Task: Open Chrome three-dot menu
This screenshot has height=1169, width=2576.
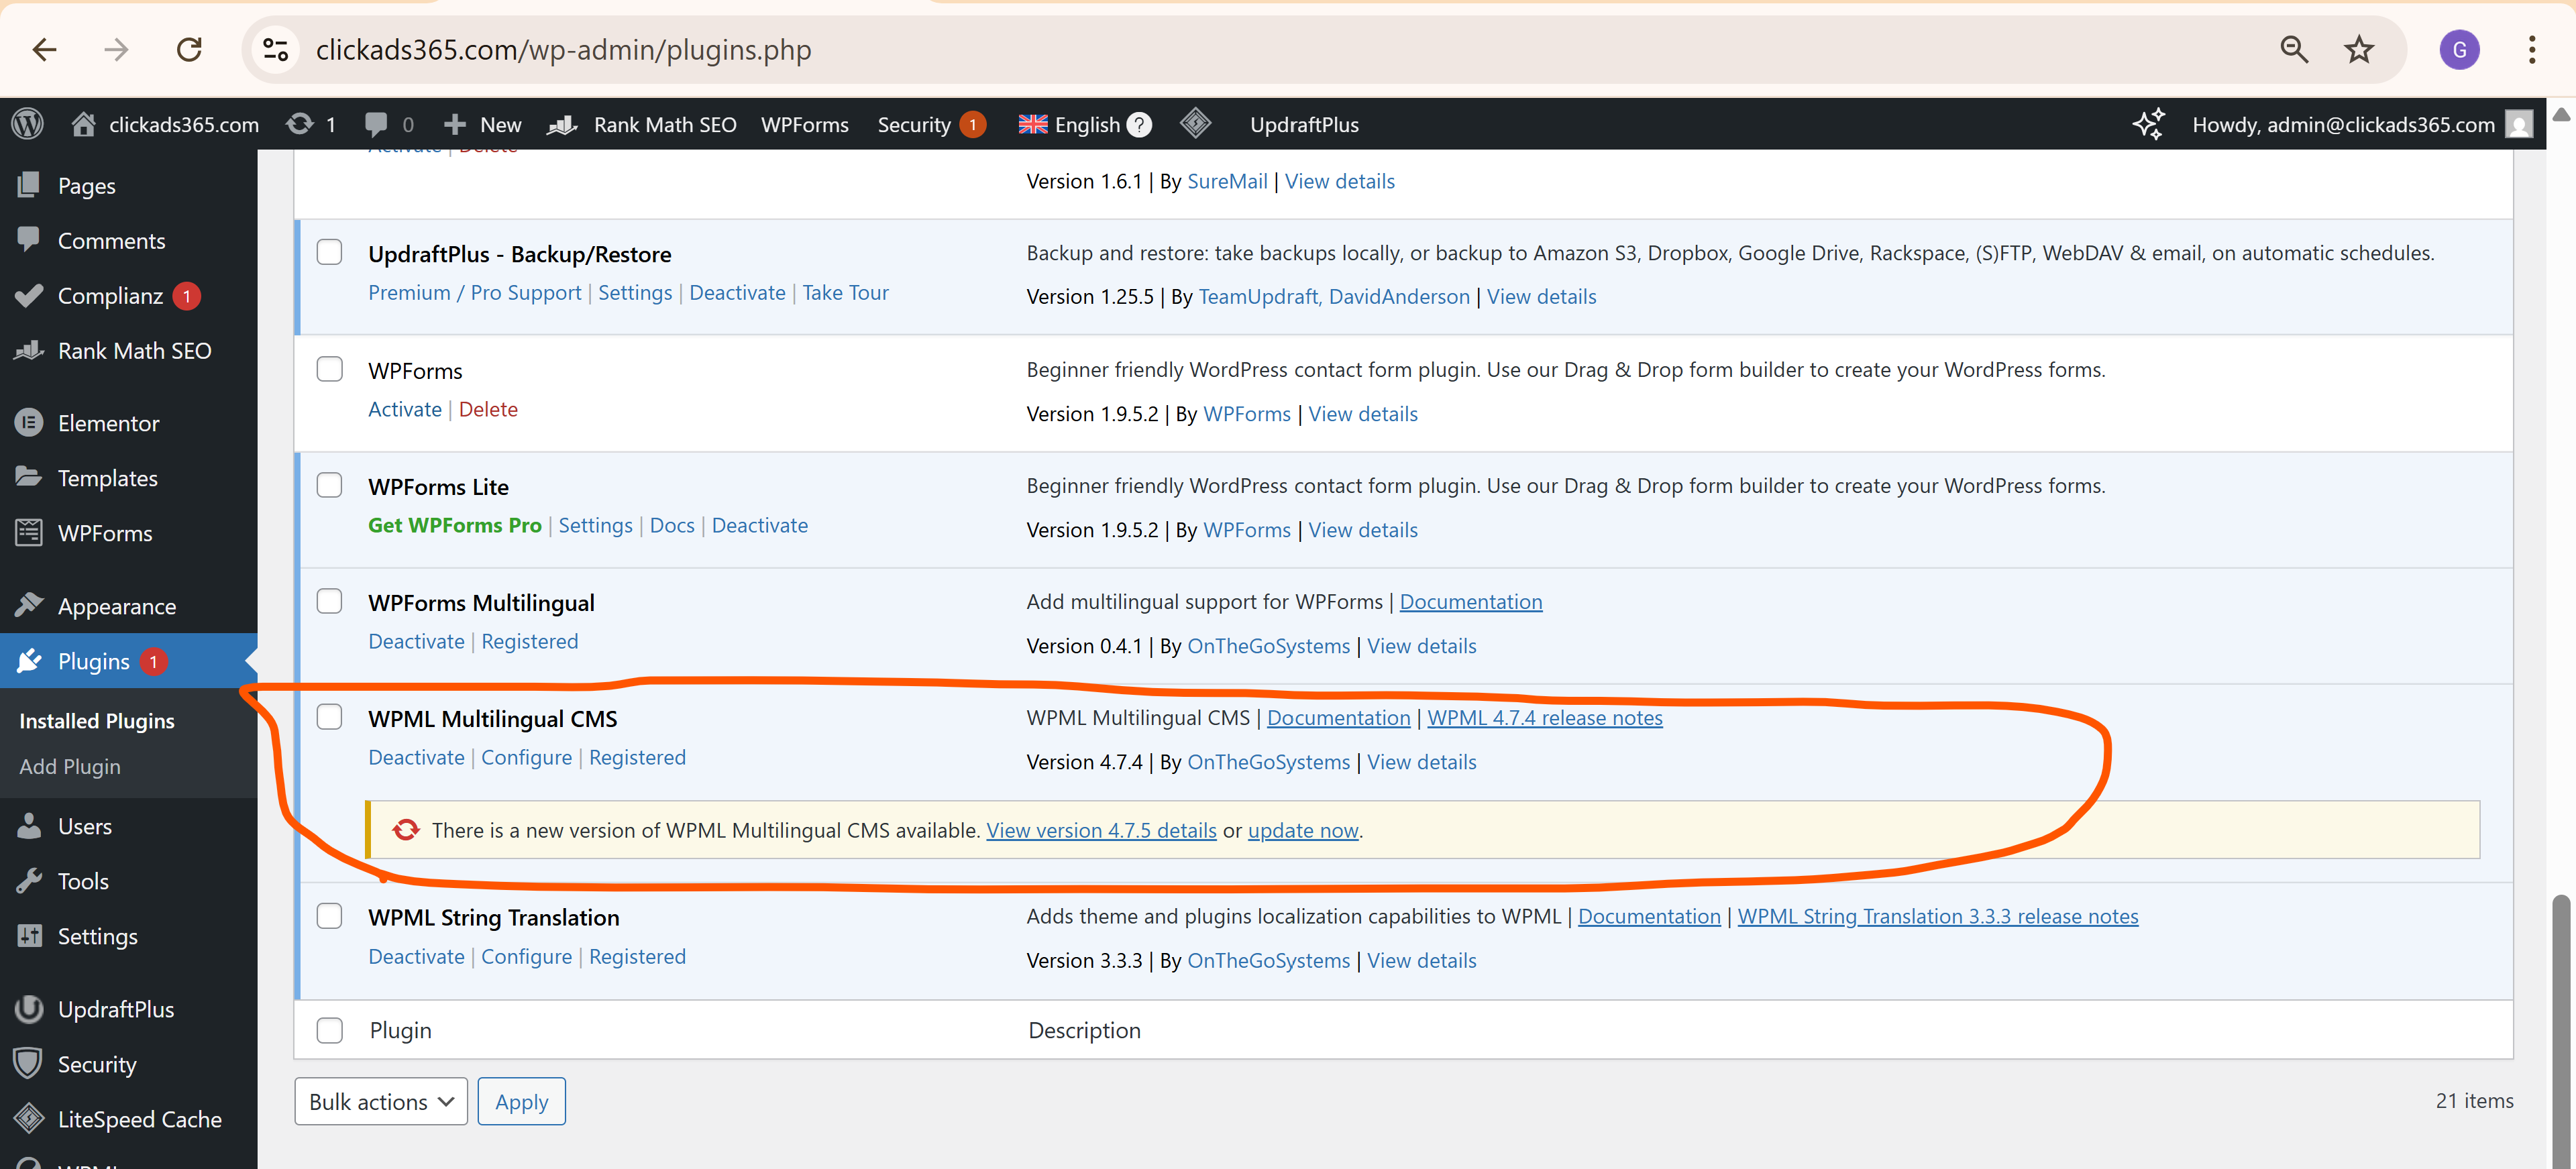Action: pyautogui.click(x=2531, y=49)
